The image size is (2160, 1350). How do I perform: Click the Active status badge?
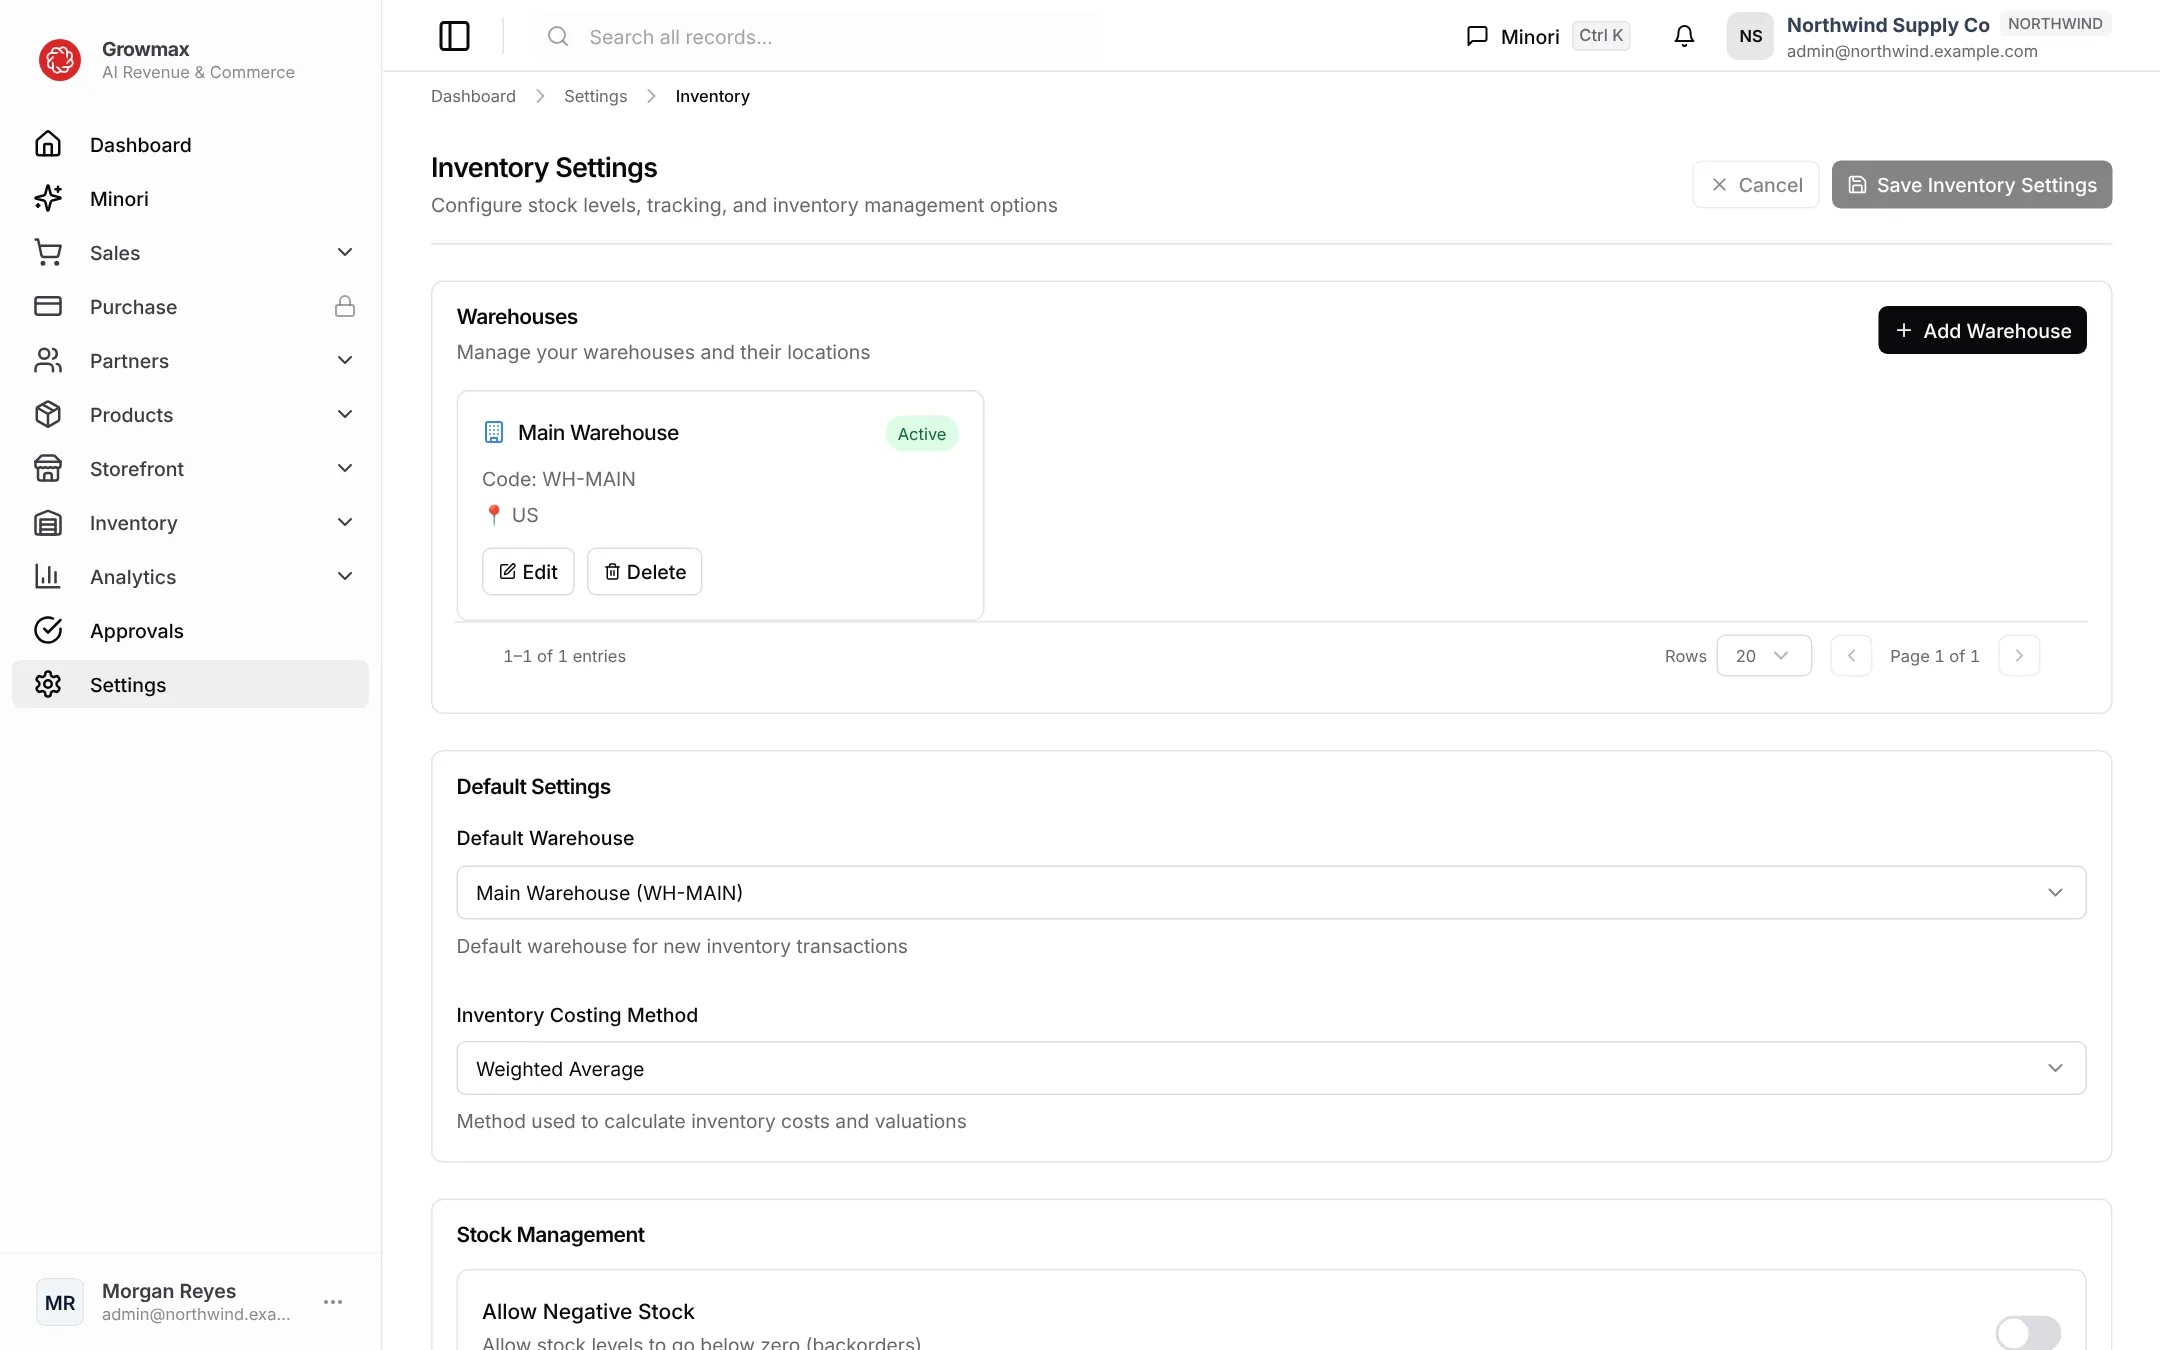[921, 434]
